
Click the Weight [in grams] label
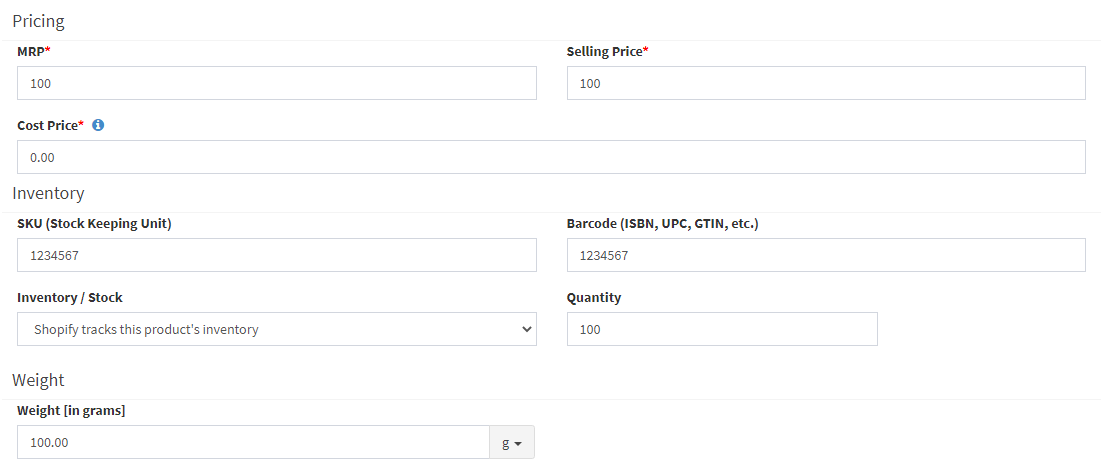coord(71,410)
